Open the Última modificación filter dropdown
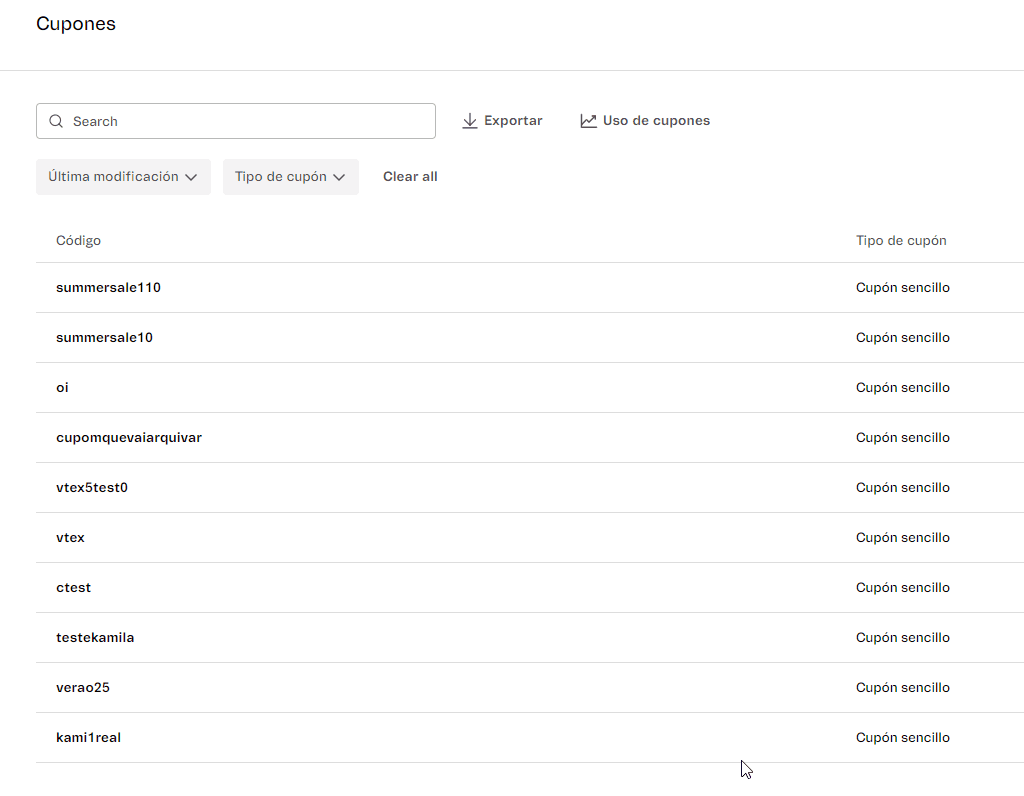1024x796 pixels. point(123,177)
